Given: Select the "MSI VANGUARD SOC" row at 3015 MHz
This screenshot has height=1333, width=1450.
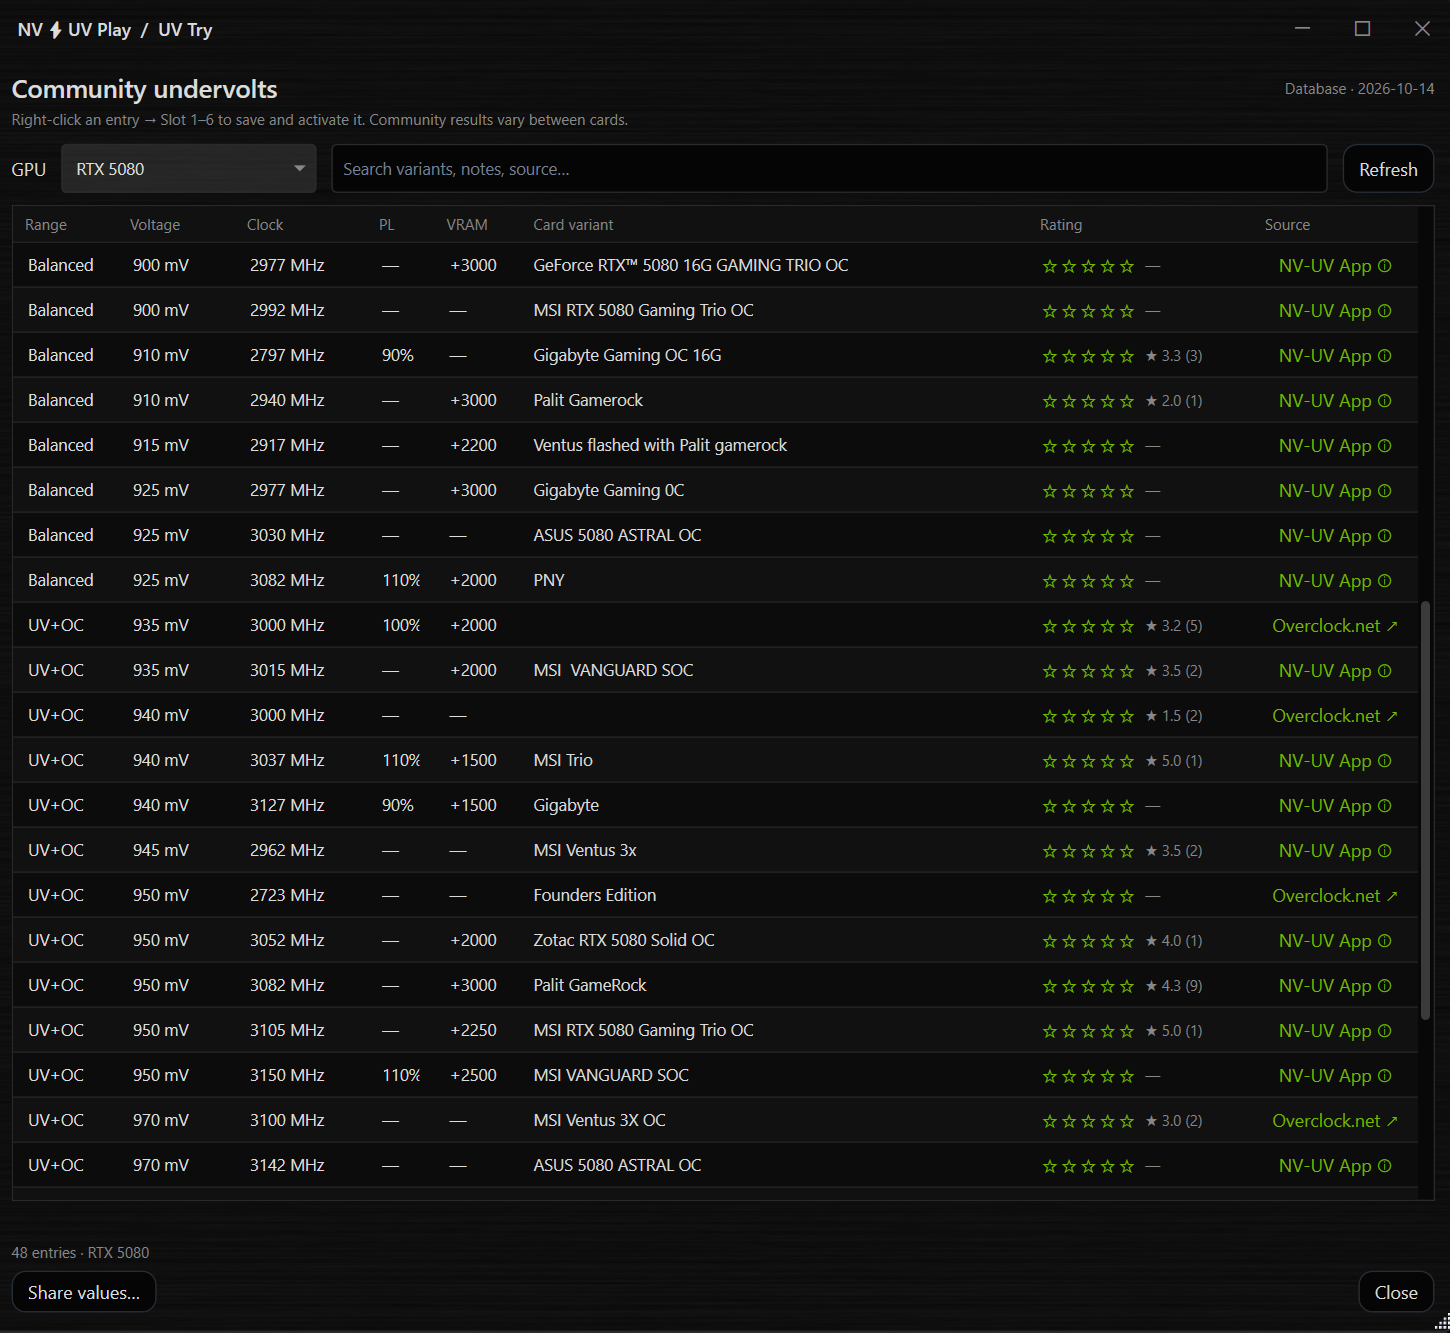Looking at the screenshot, I should tap(715, 670).
